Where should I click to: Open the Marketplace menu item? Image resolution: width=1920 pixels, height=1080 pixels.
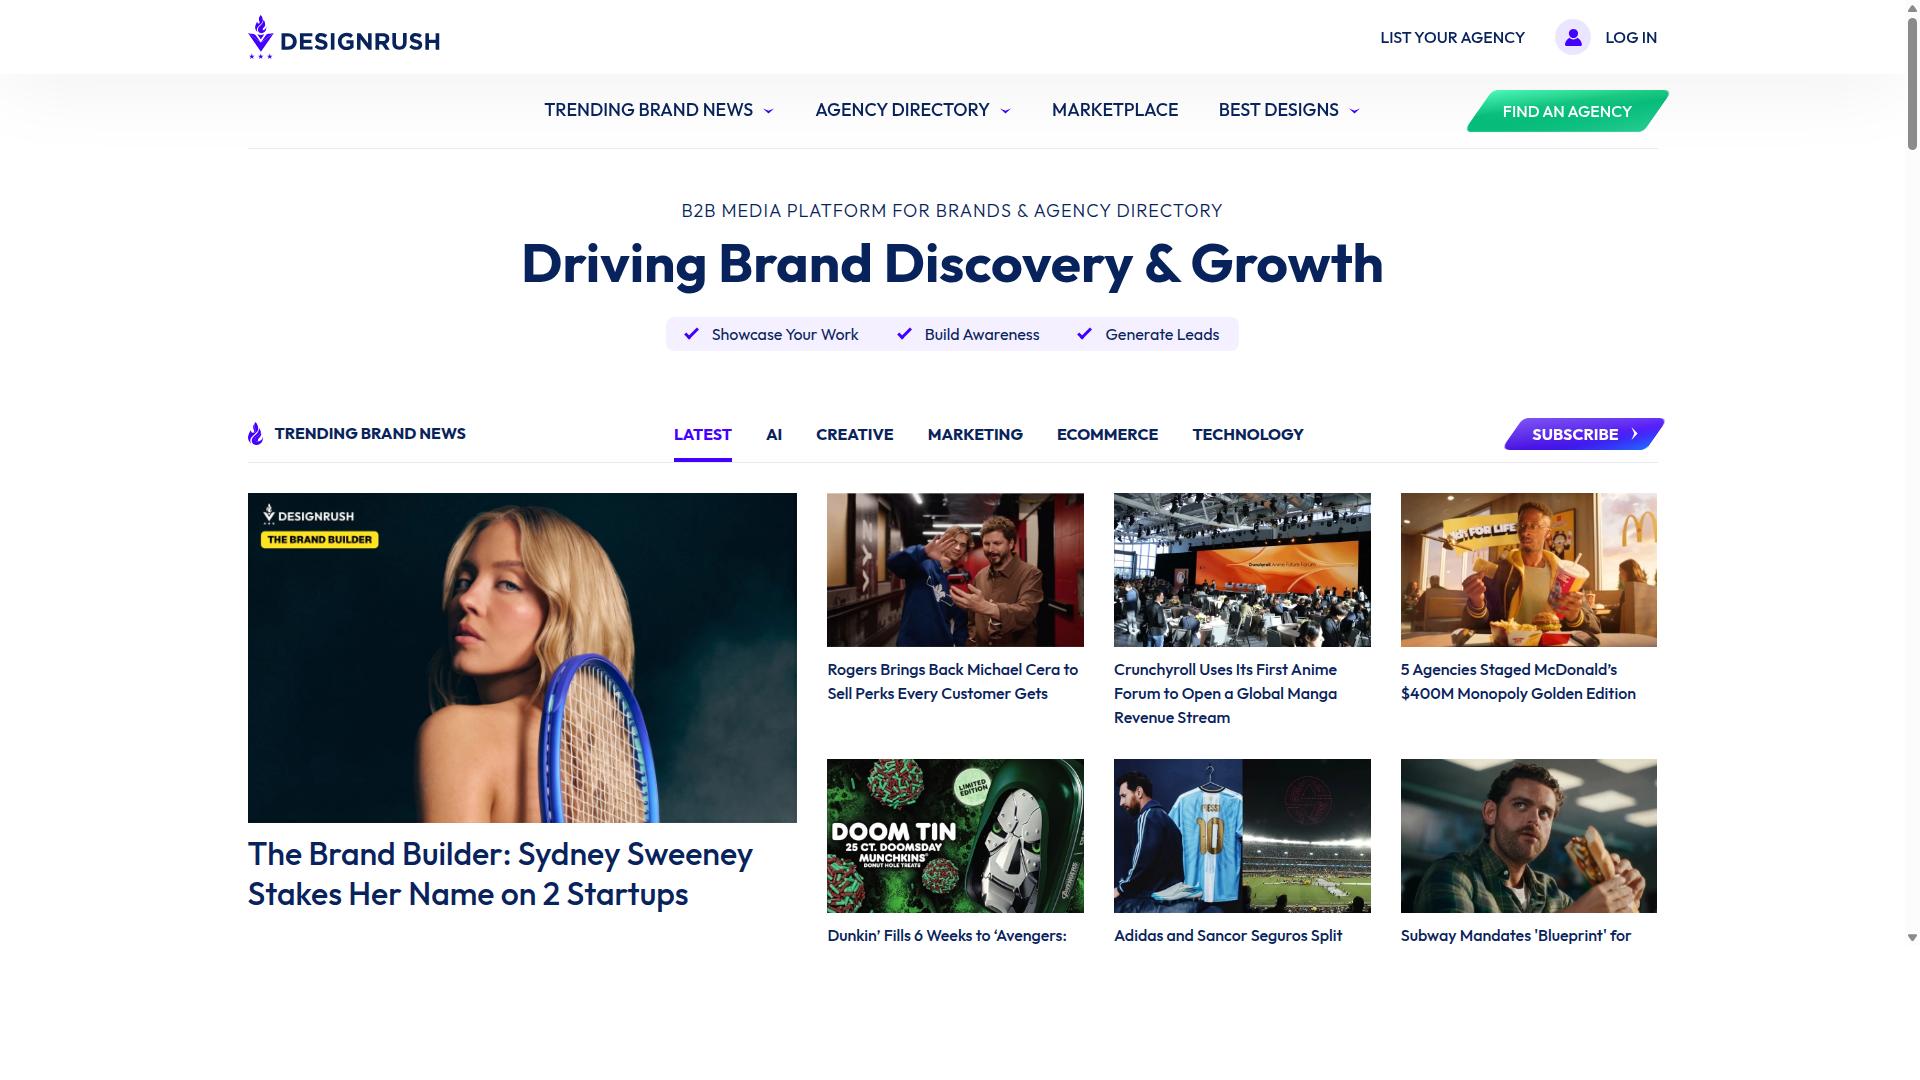click(x=1115, y=110)
